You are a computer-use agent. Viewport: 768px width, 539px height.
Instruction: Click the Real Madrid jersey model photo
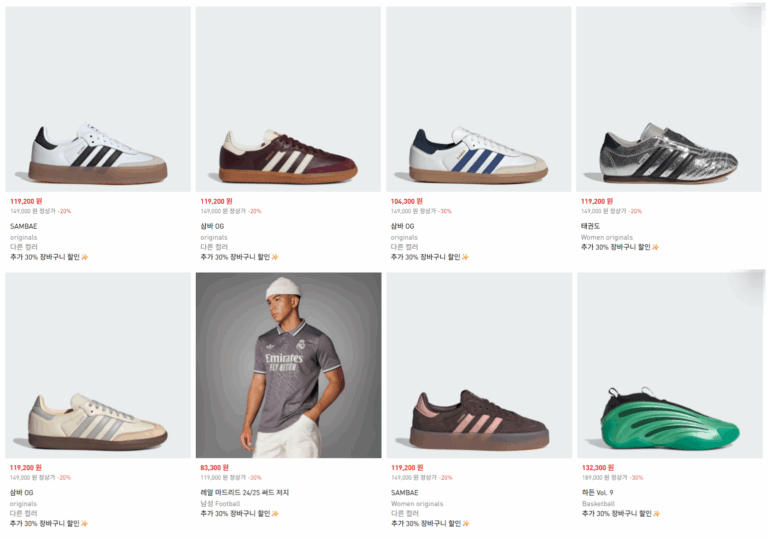point(288,365)
